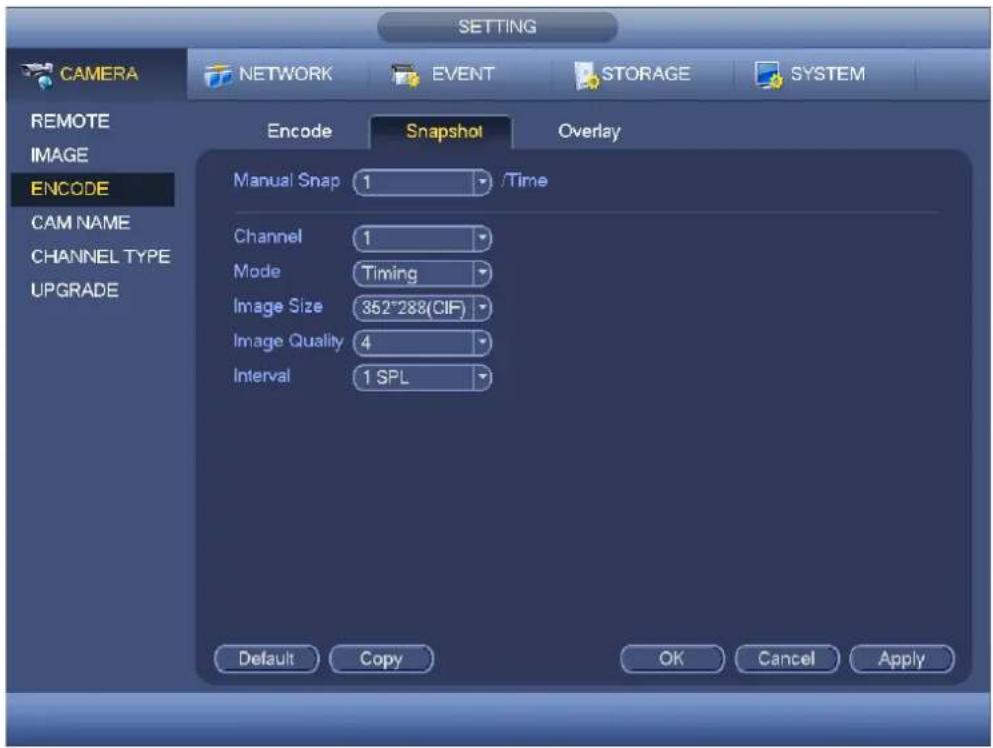Click the Manual Snap value field
Screen dimensions: 993x748
pyautogui.click(x=422, y=183)
